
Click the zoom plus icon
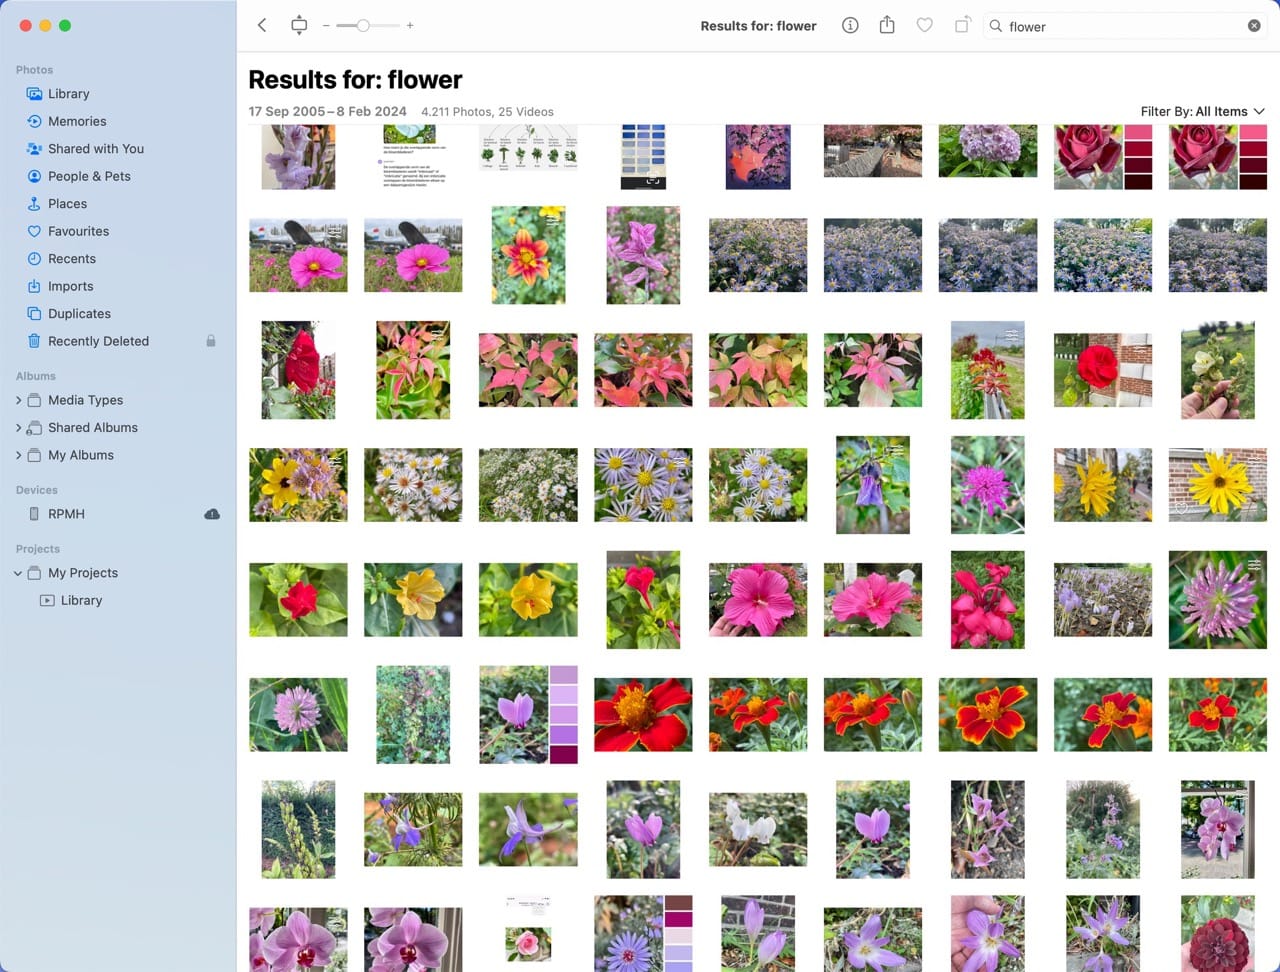click(x=410, y=25)
